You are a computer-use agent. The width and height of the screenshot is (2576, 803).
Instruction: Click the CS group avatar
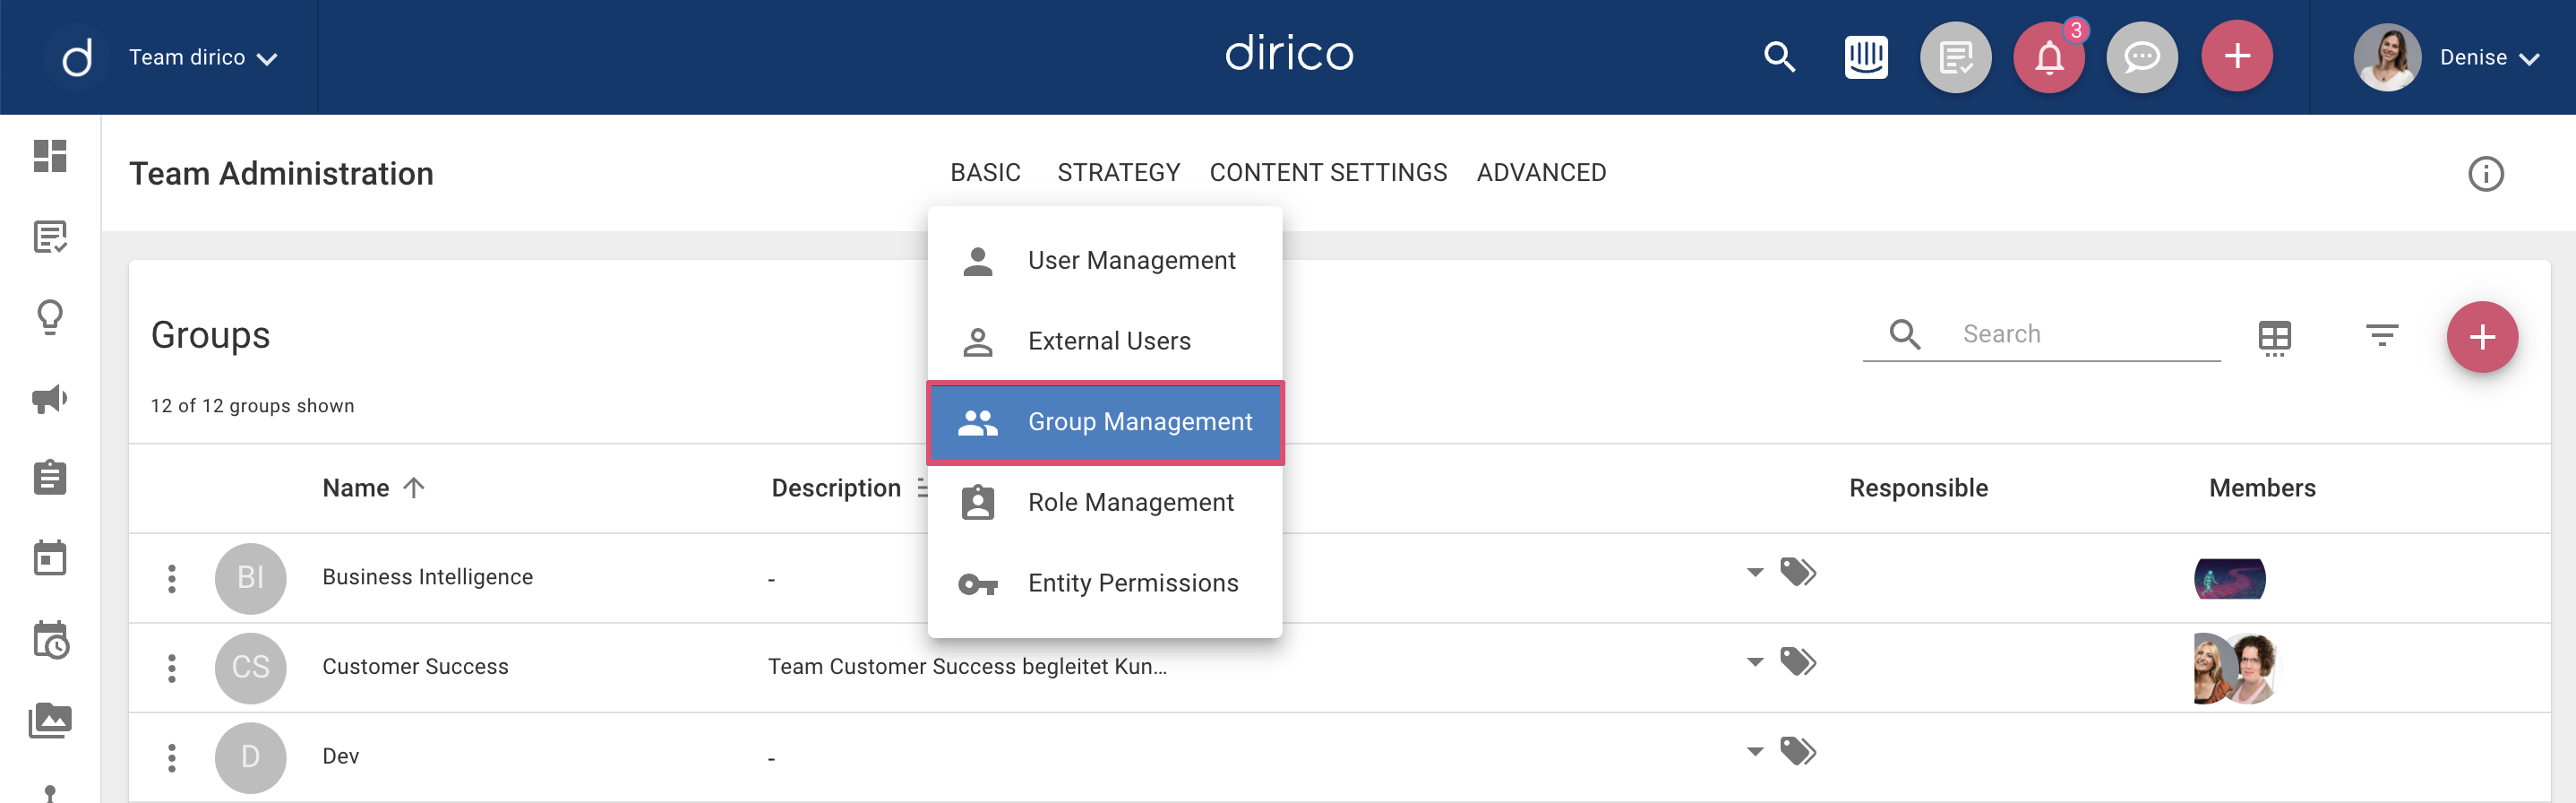[250, 668]
